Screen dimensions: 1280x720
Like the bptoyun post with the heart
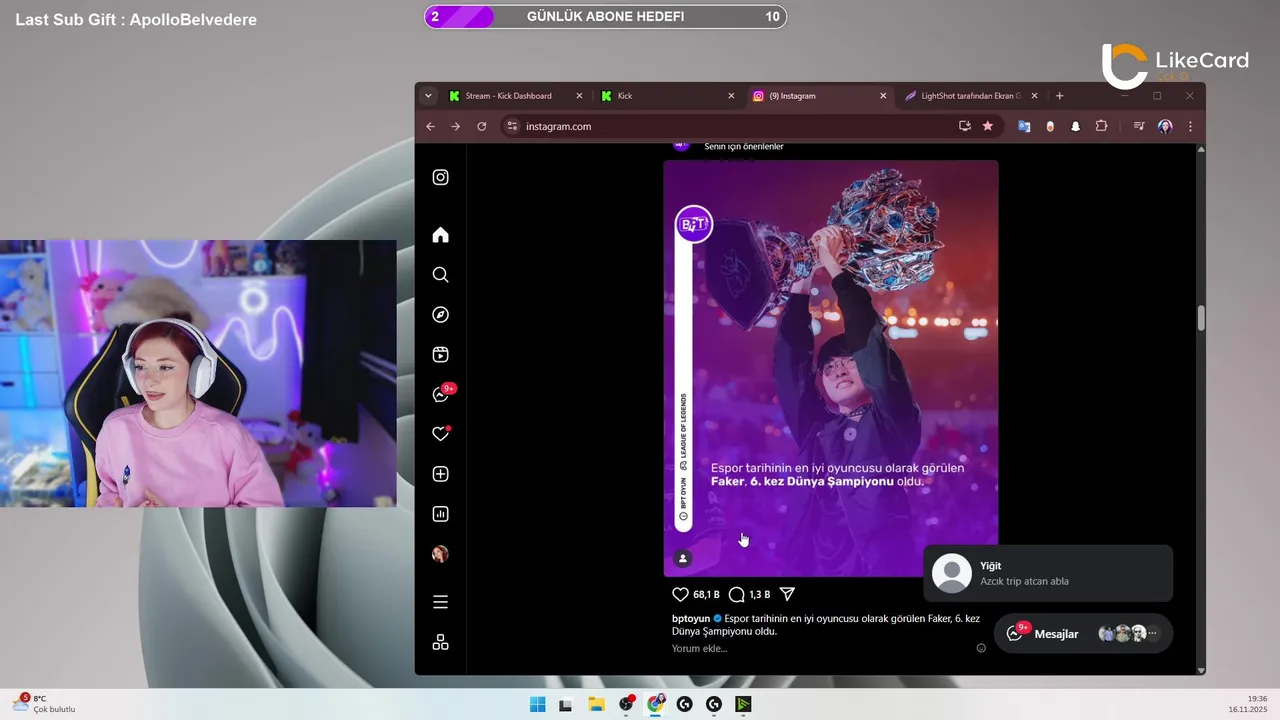(680, 594)
